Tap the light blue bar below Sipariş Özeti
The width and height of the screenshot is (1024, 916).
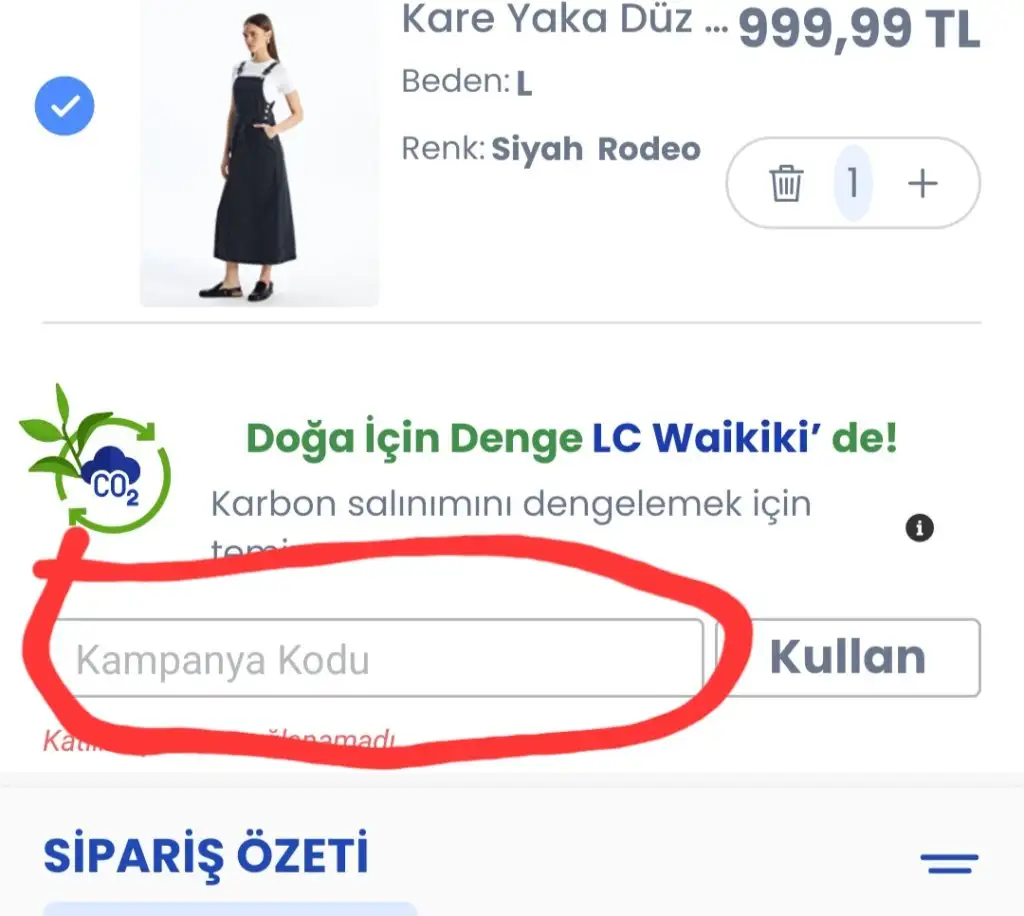tap(230, 909)
